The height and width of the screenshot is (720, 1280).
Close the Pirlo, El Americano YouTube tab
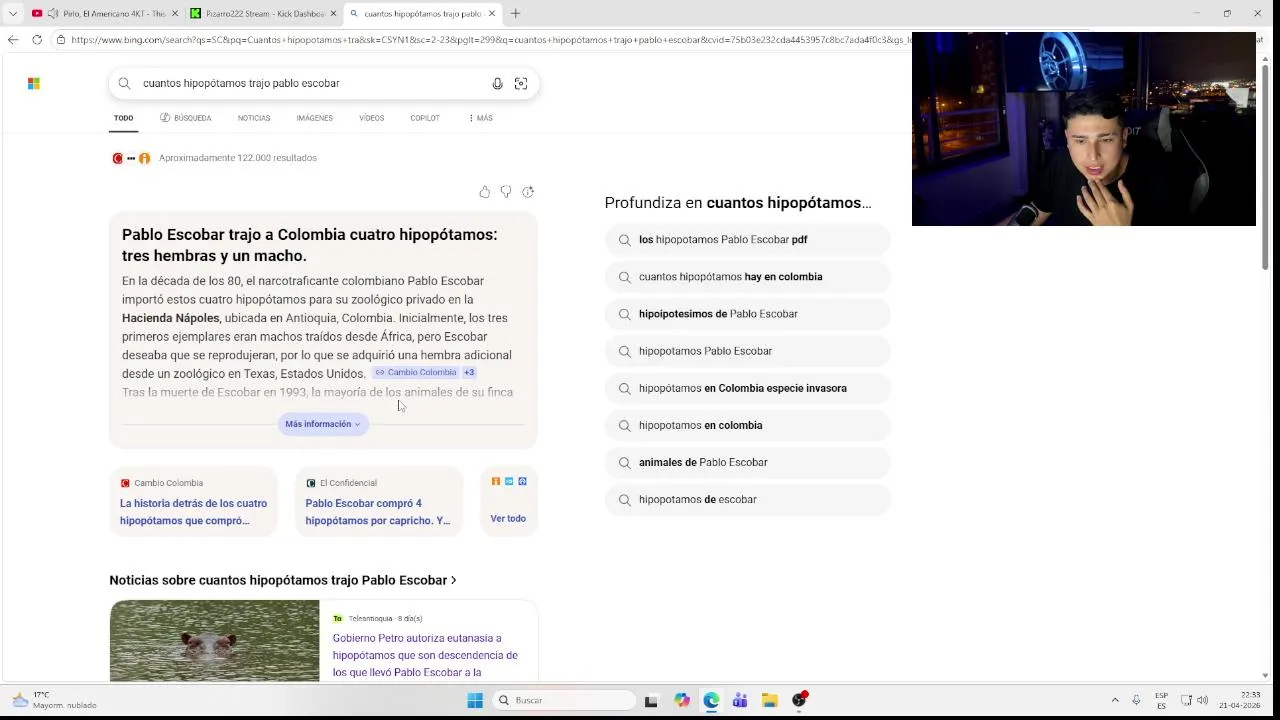coord(175,13)
